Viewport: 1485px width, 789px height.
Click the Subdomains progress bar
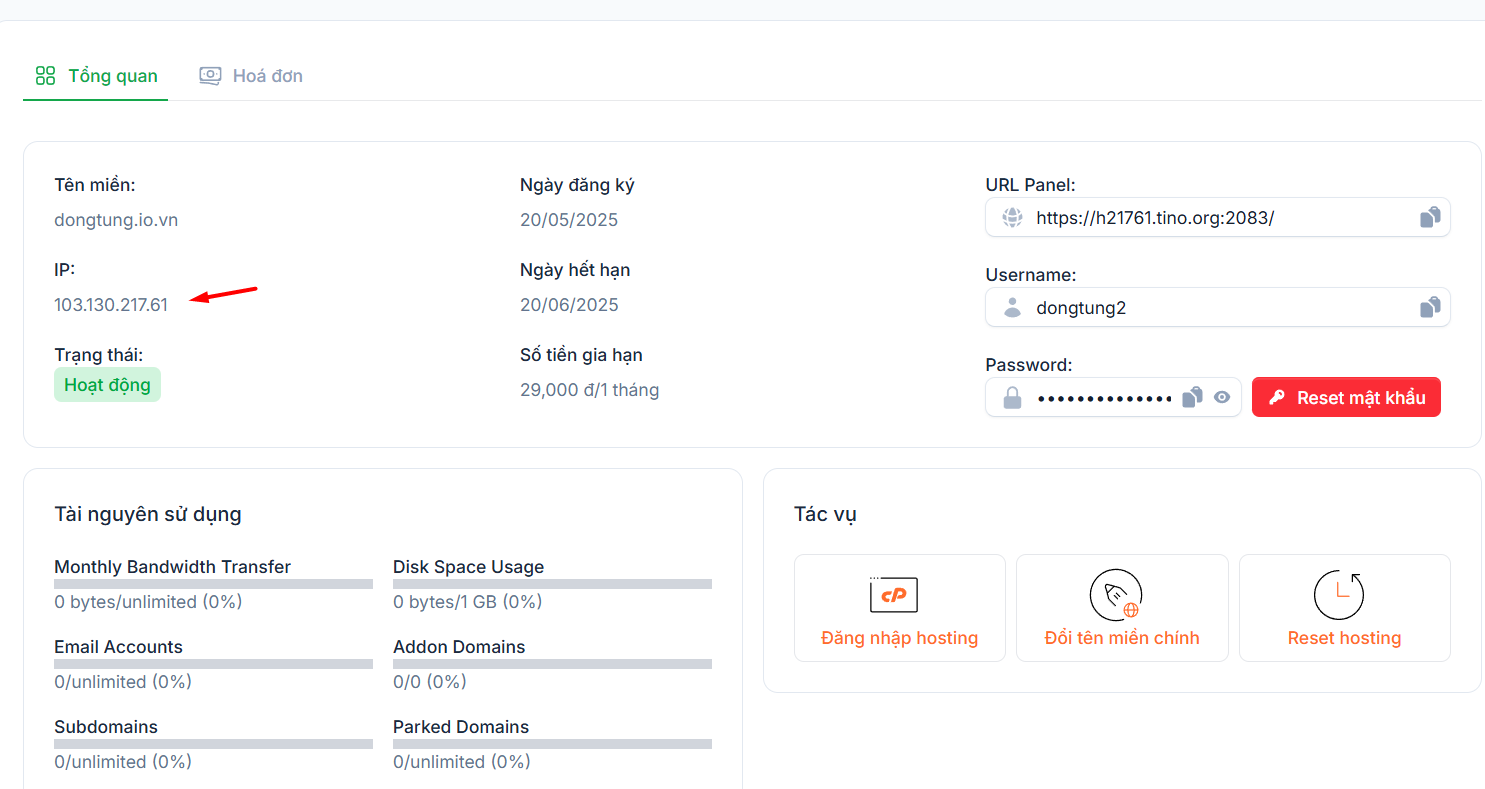(213, 744)
